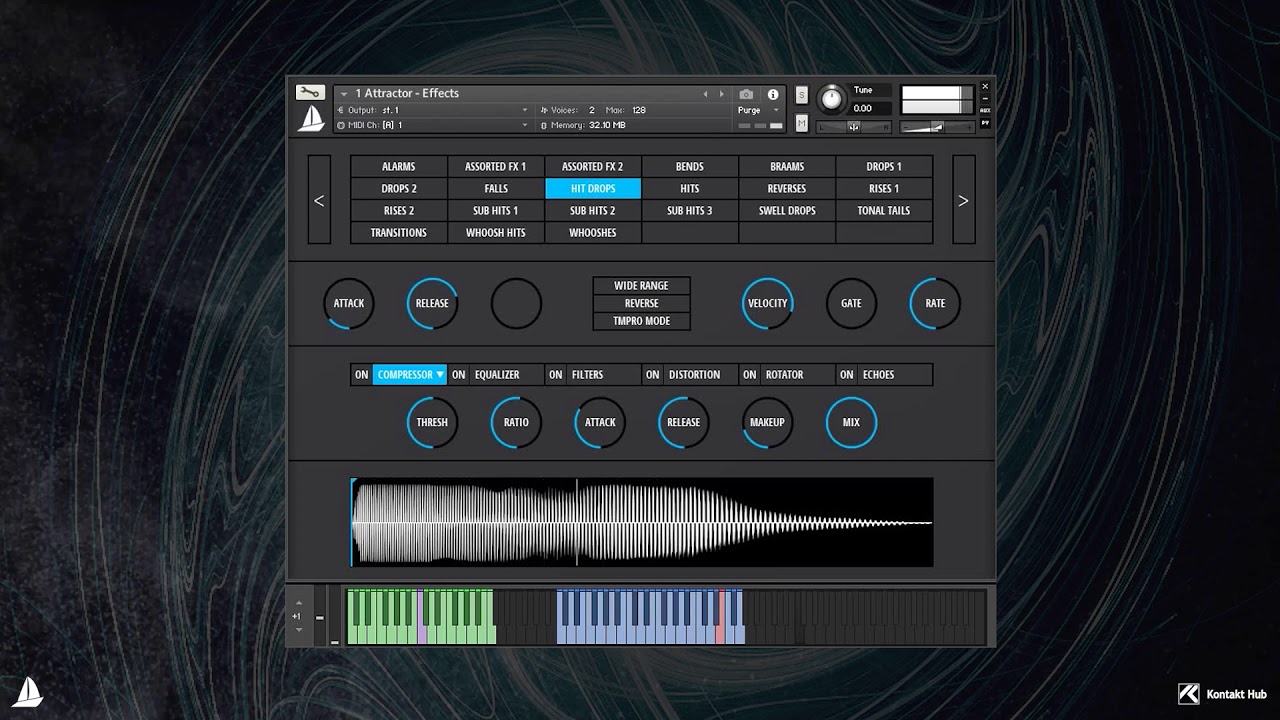
Task: Go to previous preset with left arrow
Action: coord(705,94)
